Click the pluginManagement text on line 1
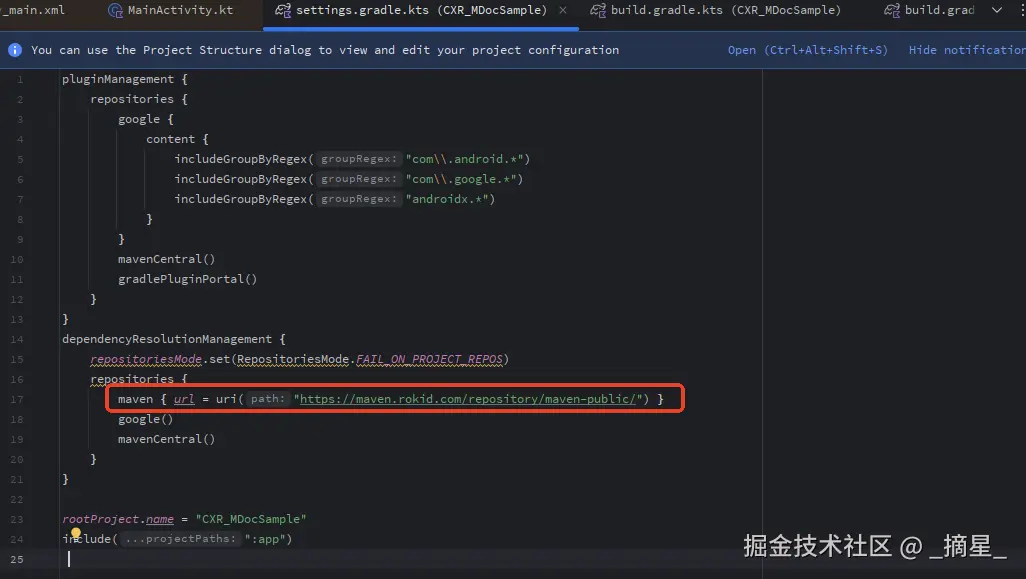The height and width of the screenshot is (579, 1026). (118, 79)
